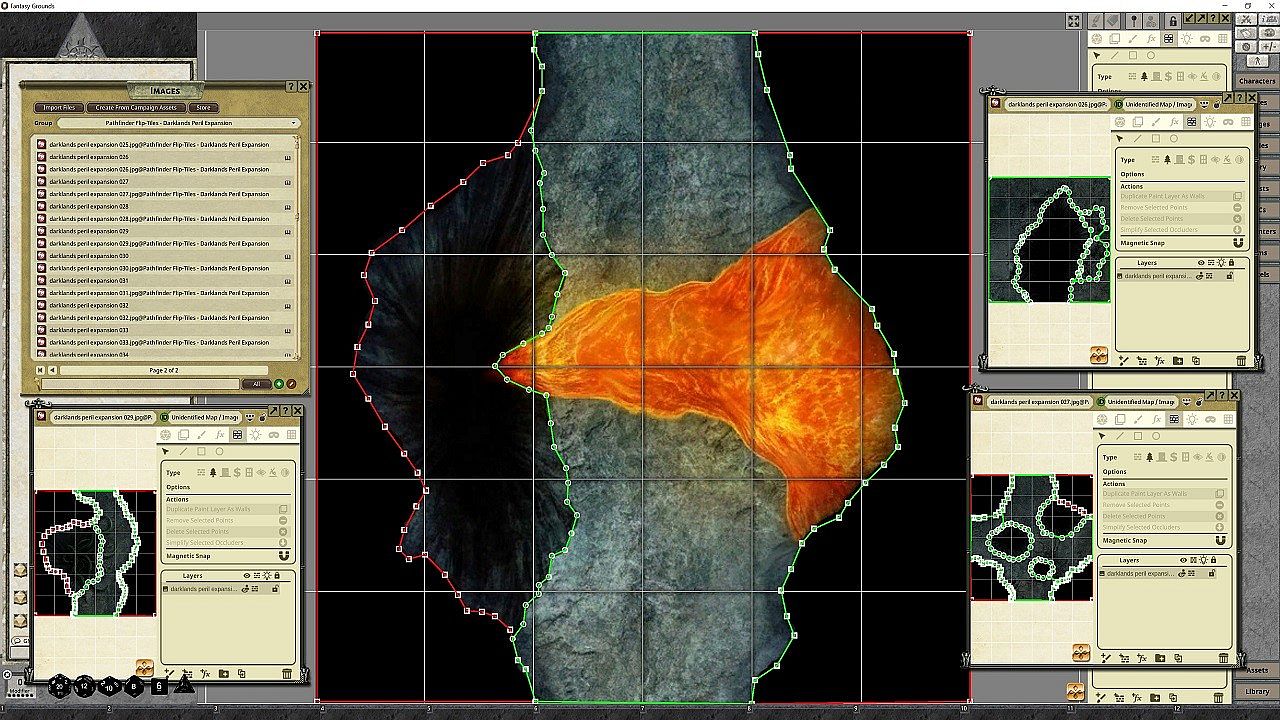1280x720 pixels.
Task: Open Assets sidebar tab
Action: click(x=1257, y=670)
